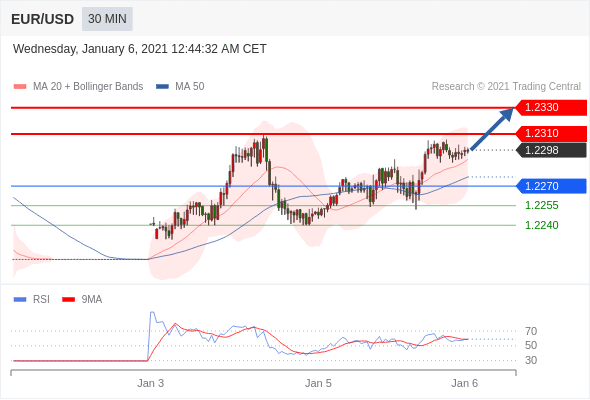Click the 30 MIN timeframe badge
This screenshot has height=400, width=590.
(x=107, y=19)
